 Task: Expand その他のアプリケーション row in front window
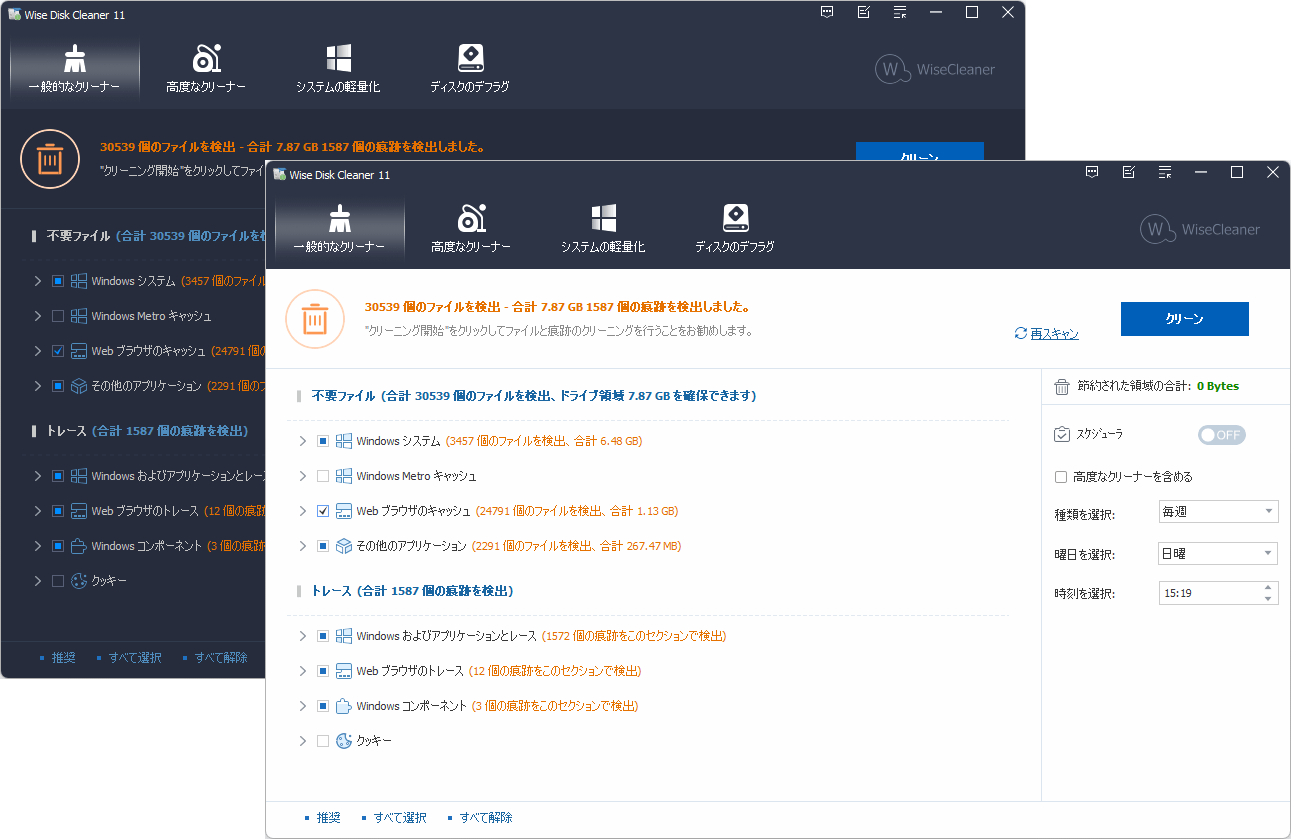coord(303,546)
